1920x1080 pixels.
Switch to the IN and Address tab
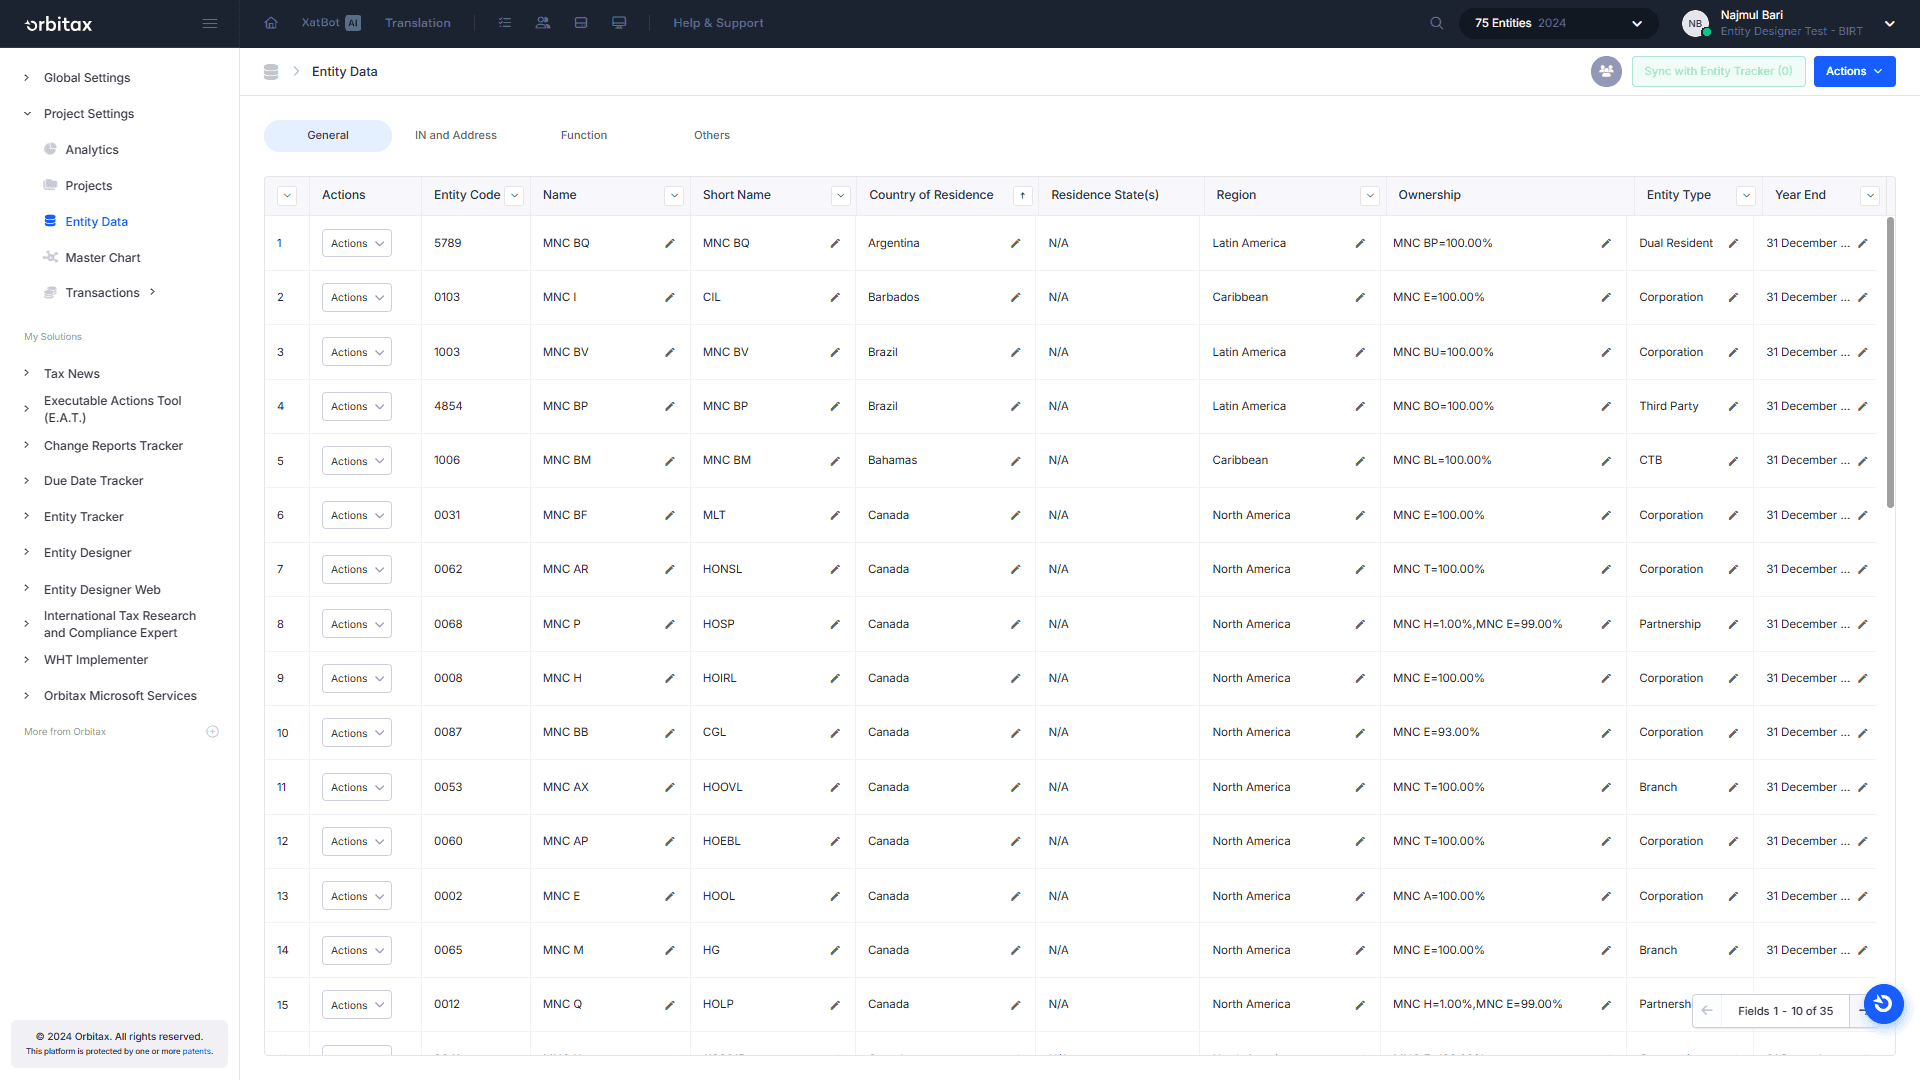456,136
